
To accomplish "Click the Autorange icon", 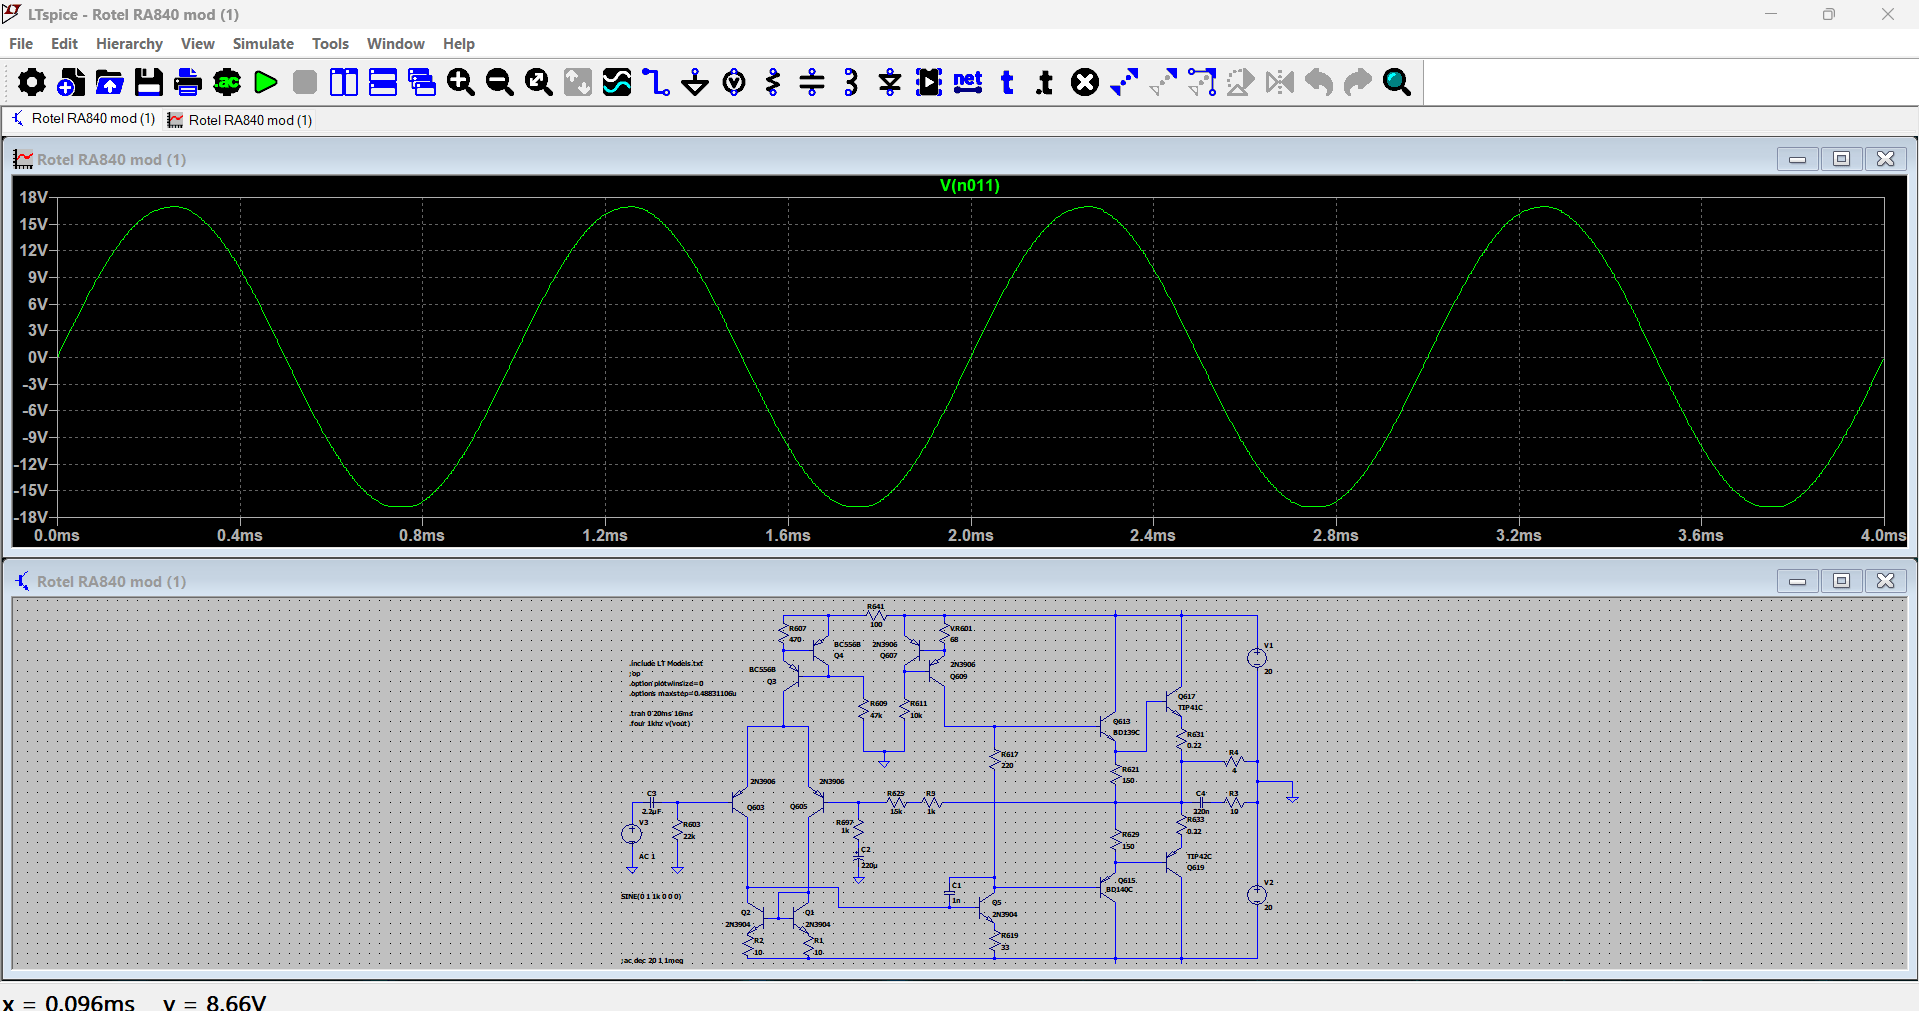I will click(x=578, y=82).
